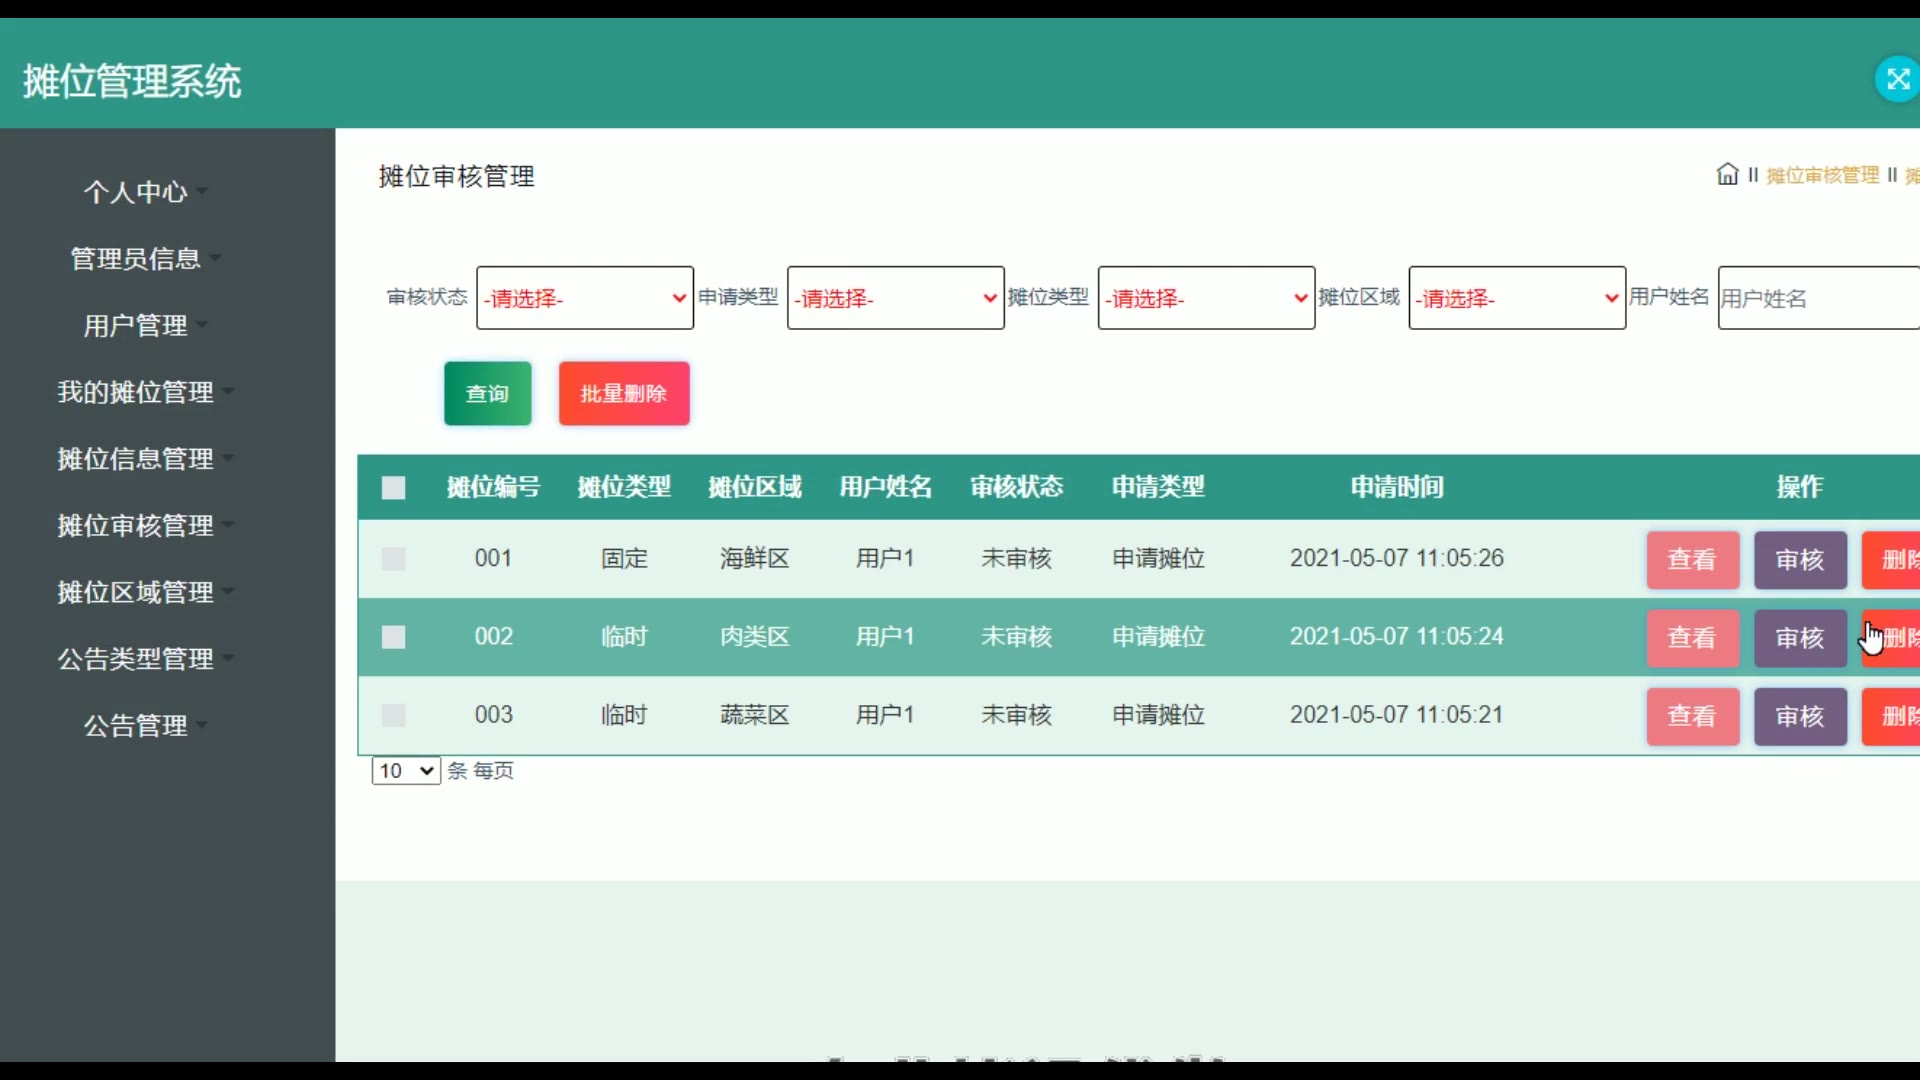
Task: Open 个人中心 in sidebar
Action: [x=136, y=192]
